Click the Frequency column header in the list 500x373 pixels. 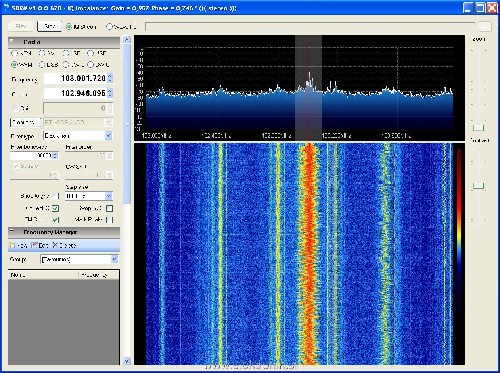coord(98,275)
